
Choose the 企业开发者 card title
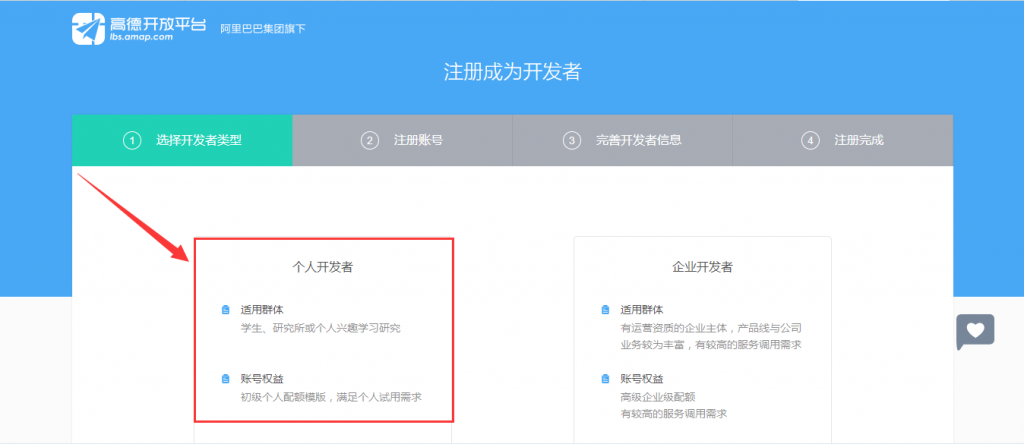(702, 268)
